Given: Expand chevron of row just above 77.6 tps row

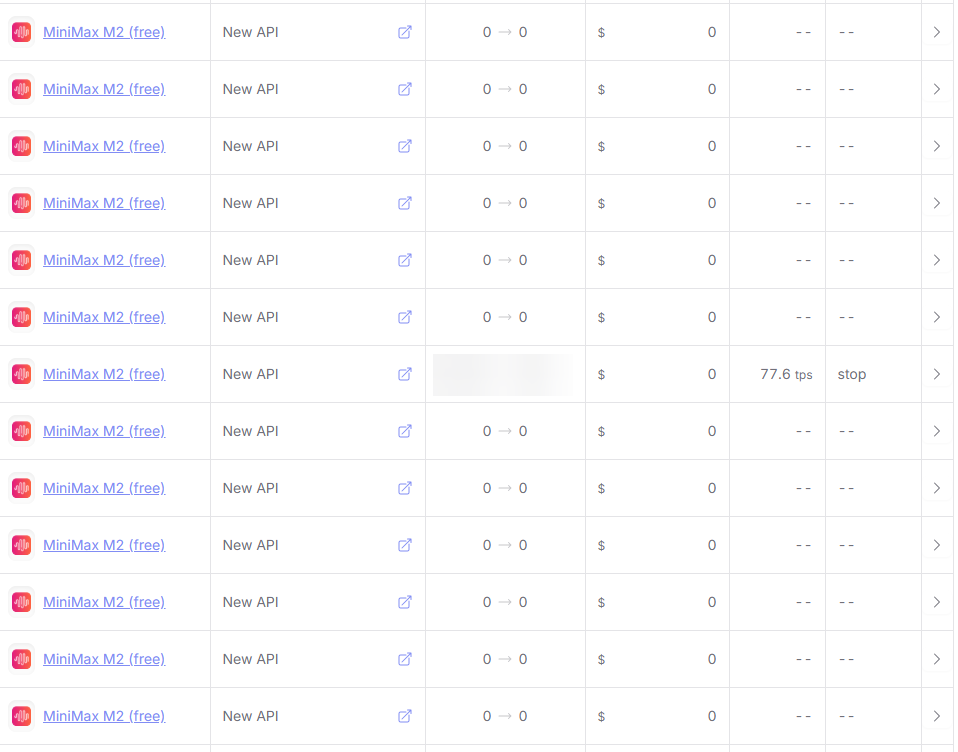Looking at the screenshot, I should [937, 317].
